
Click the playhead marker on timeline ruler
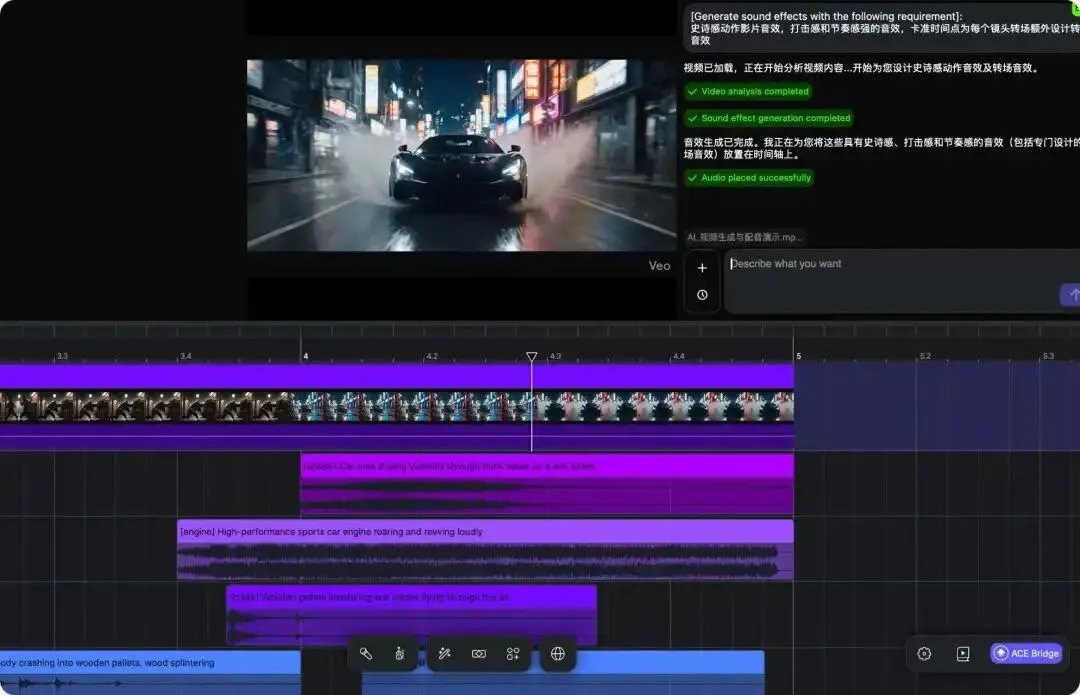coord(532,357)
